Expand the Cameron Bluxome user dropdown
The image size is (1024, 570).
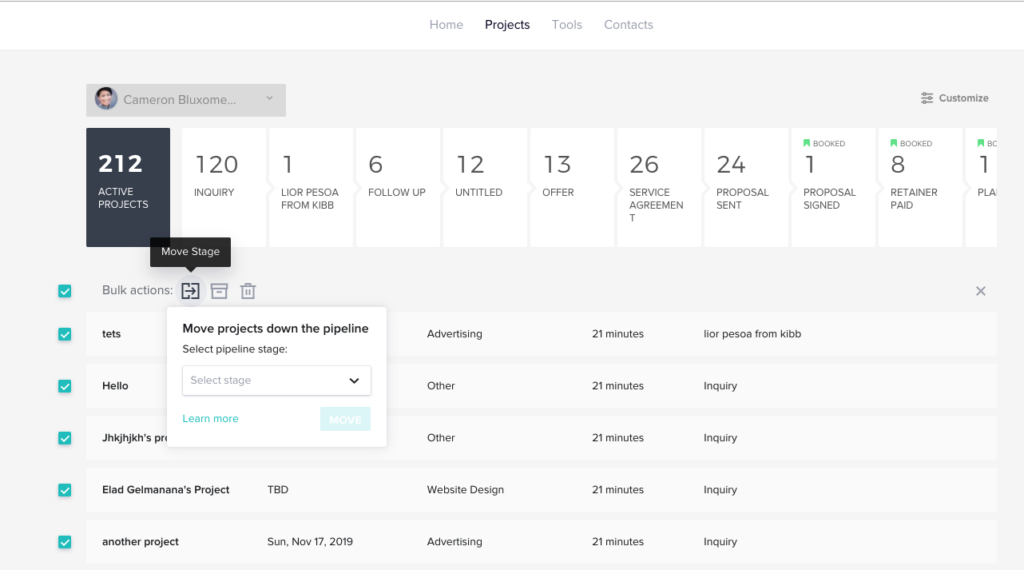coord(269,99)
